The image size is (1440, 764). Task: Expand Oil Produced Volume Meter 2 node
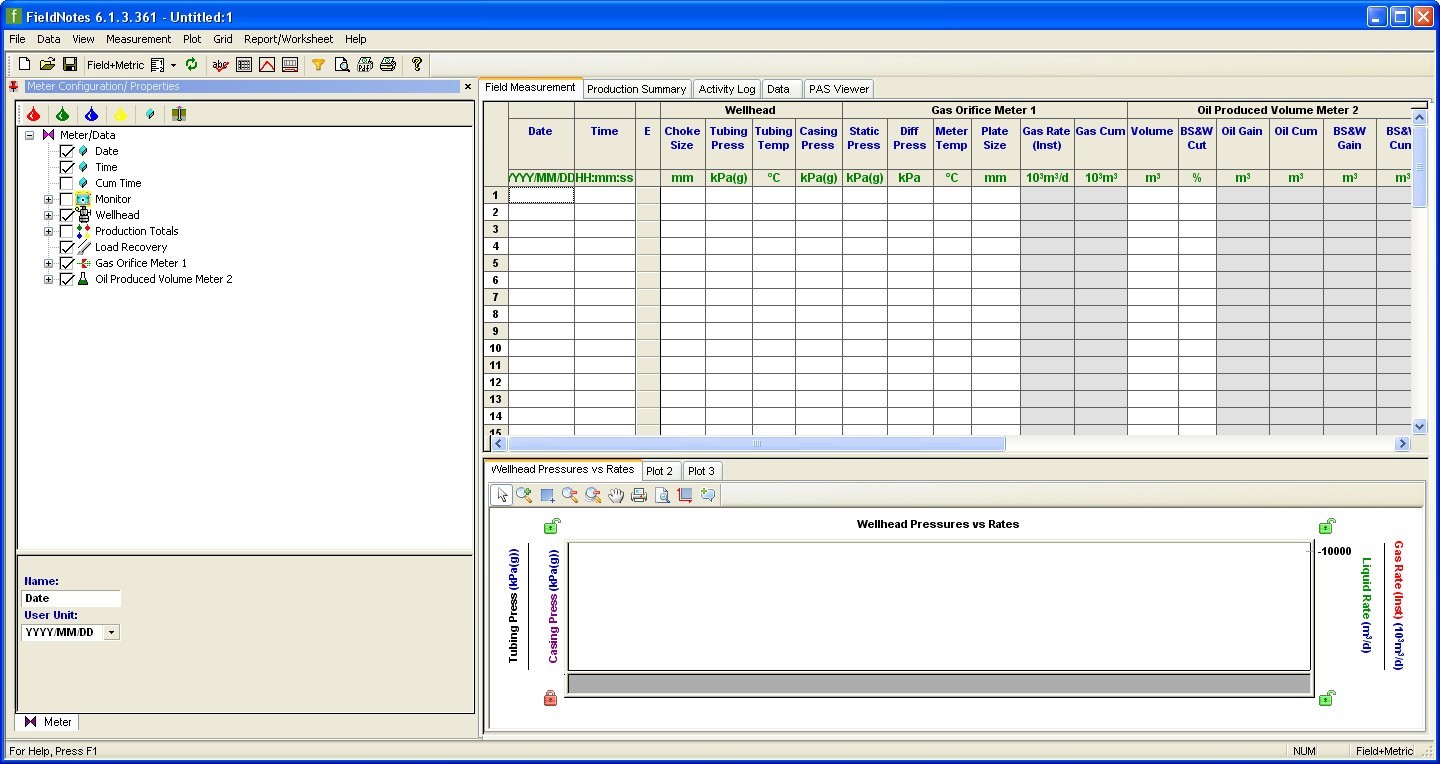48,279
